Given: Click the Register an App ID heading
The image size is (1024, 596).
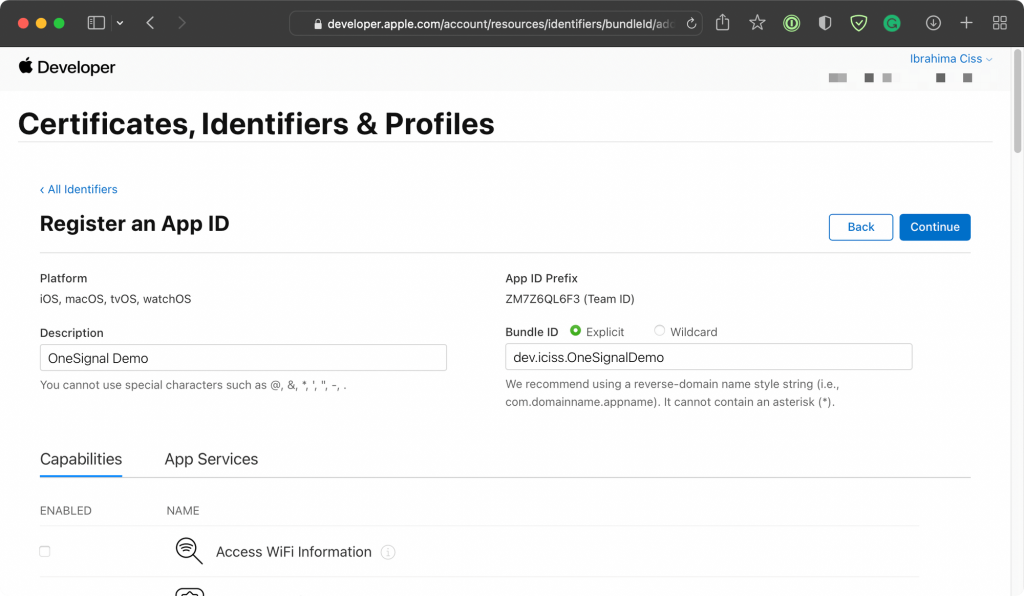Looking at the screenshot, I should 135,224.
